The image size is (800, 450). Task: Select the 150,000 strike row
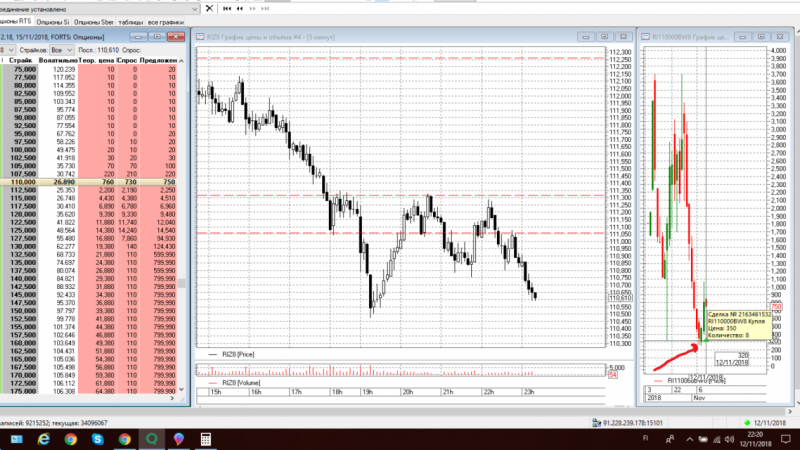(91, 311)
